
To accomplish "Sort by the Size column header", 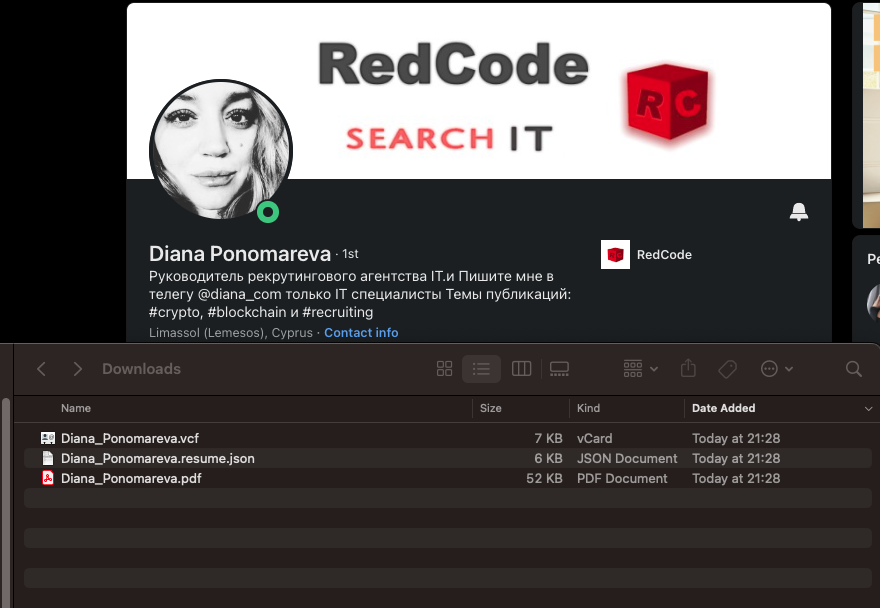I will [x=491, y=408].
